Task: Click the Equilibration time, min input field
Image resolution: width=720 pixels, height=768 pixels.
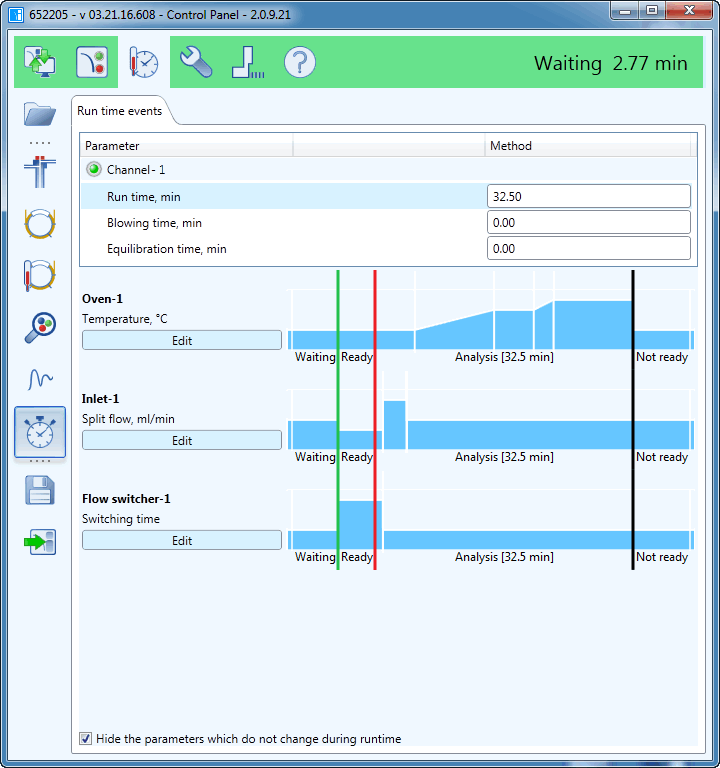Action: pos(588,248)
